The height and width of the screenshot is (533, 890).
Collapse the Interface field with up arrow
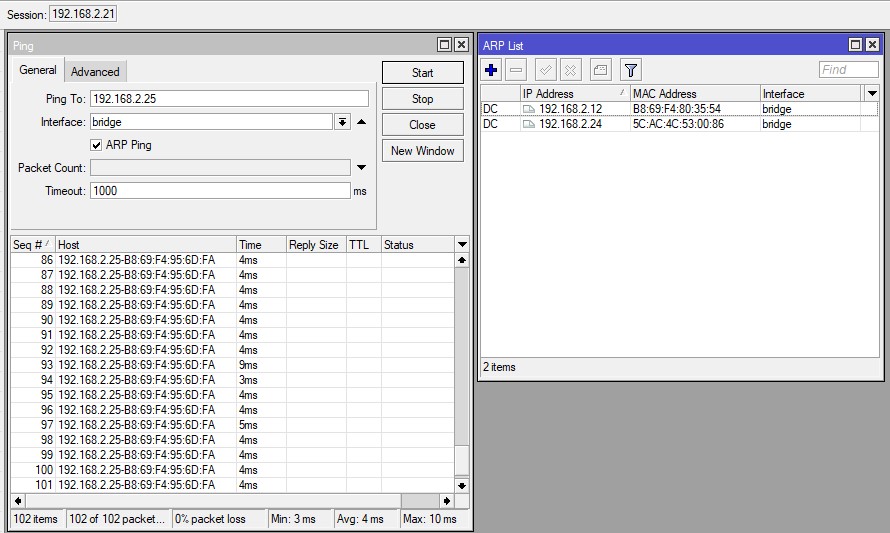362,122
